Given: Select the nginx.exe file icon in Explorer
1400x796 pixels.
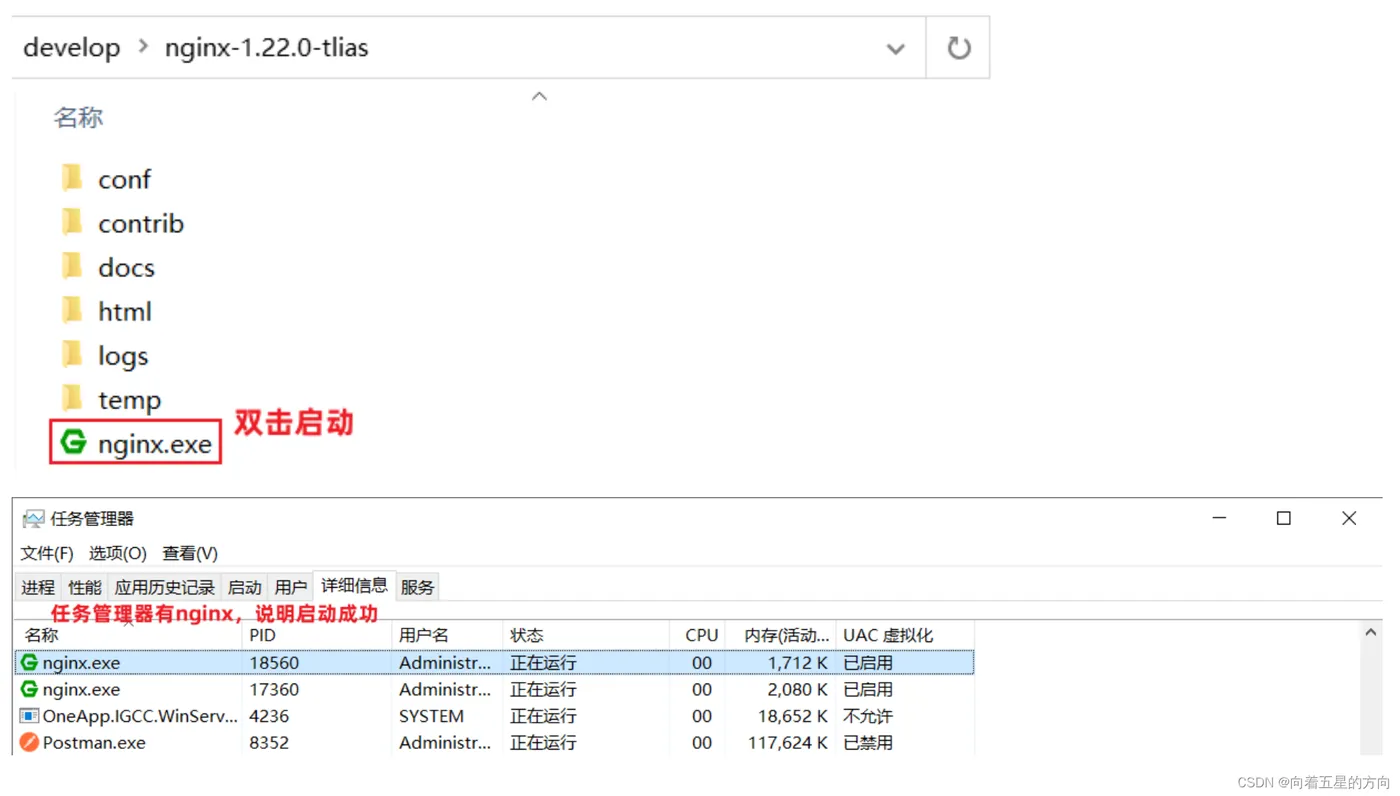Looking at the screenshot, I should (x=73, y=442).
